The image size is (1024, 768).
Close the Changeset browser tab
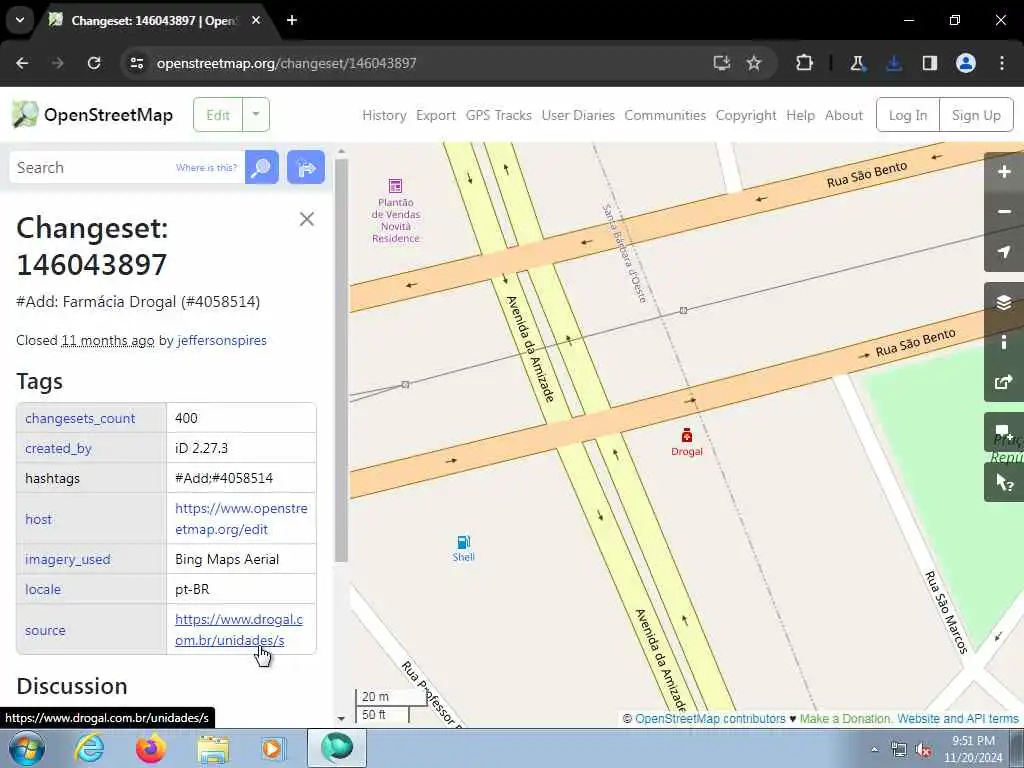click(x=256, y=20)
